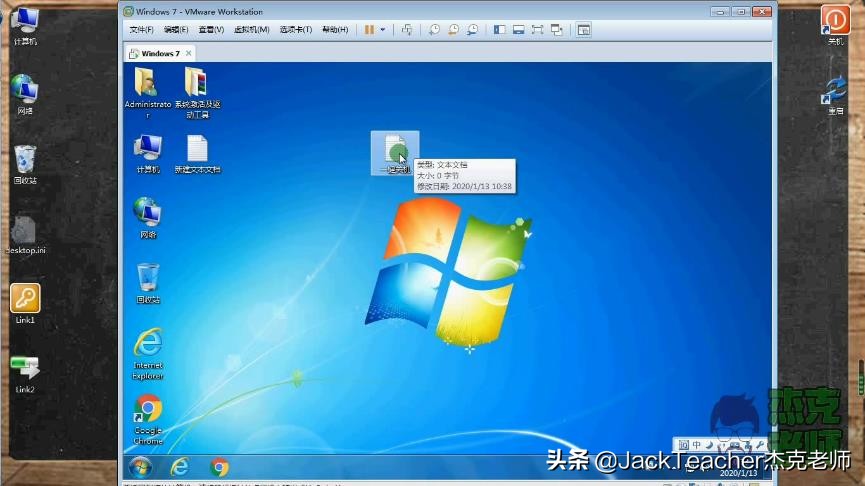Open the VM Start menu orb
This screenshot has width=865, height=486.
(x=140, y=468)
